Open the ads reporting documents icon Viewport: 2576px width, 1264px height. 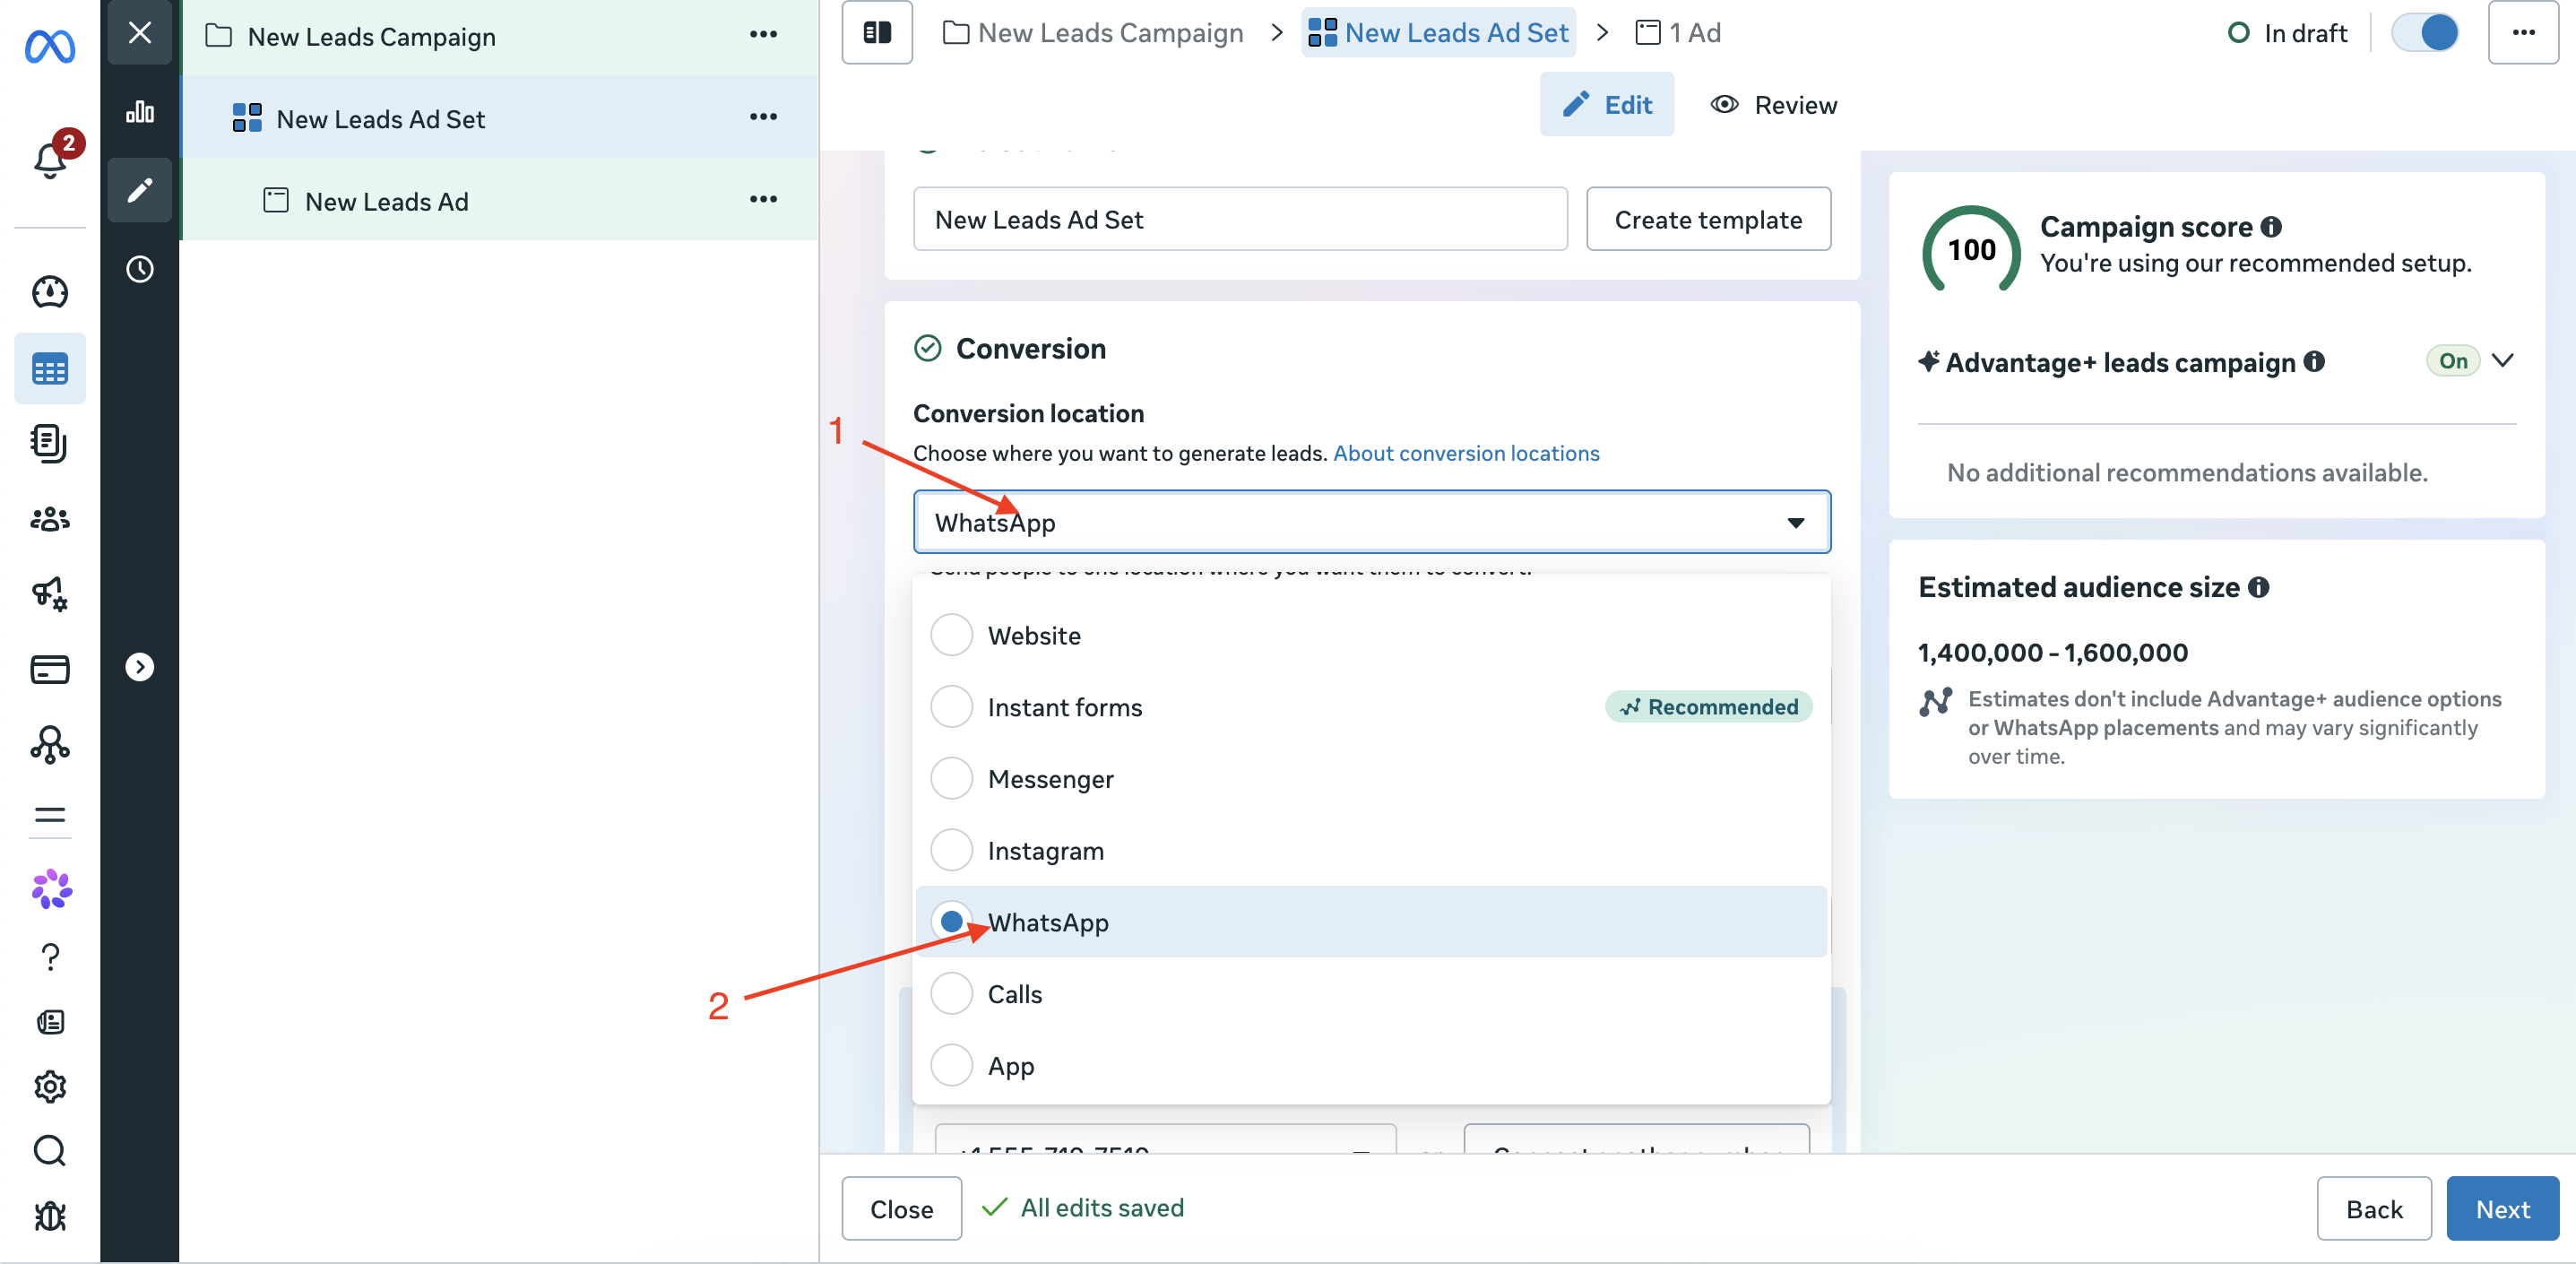(x=50, y=443)
